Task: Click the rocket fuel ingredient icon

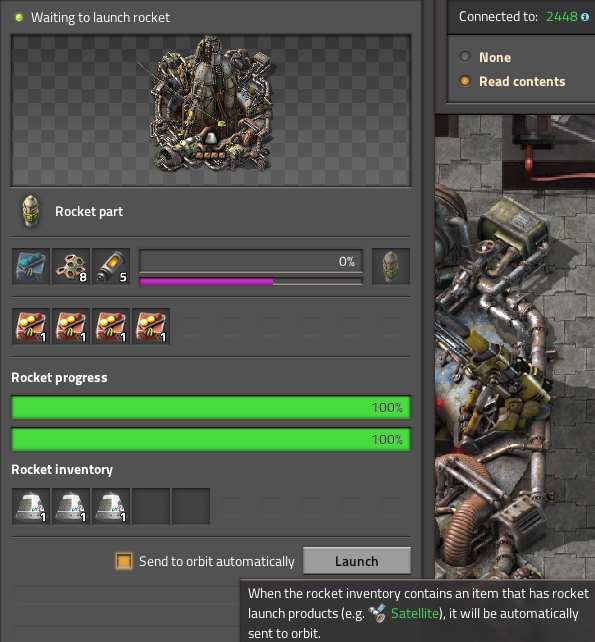Action: click(111, 267)
